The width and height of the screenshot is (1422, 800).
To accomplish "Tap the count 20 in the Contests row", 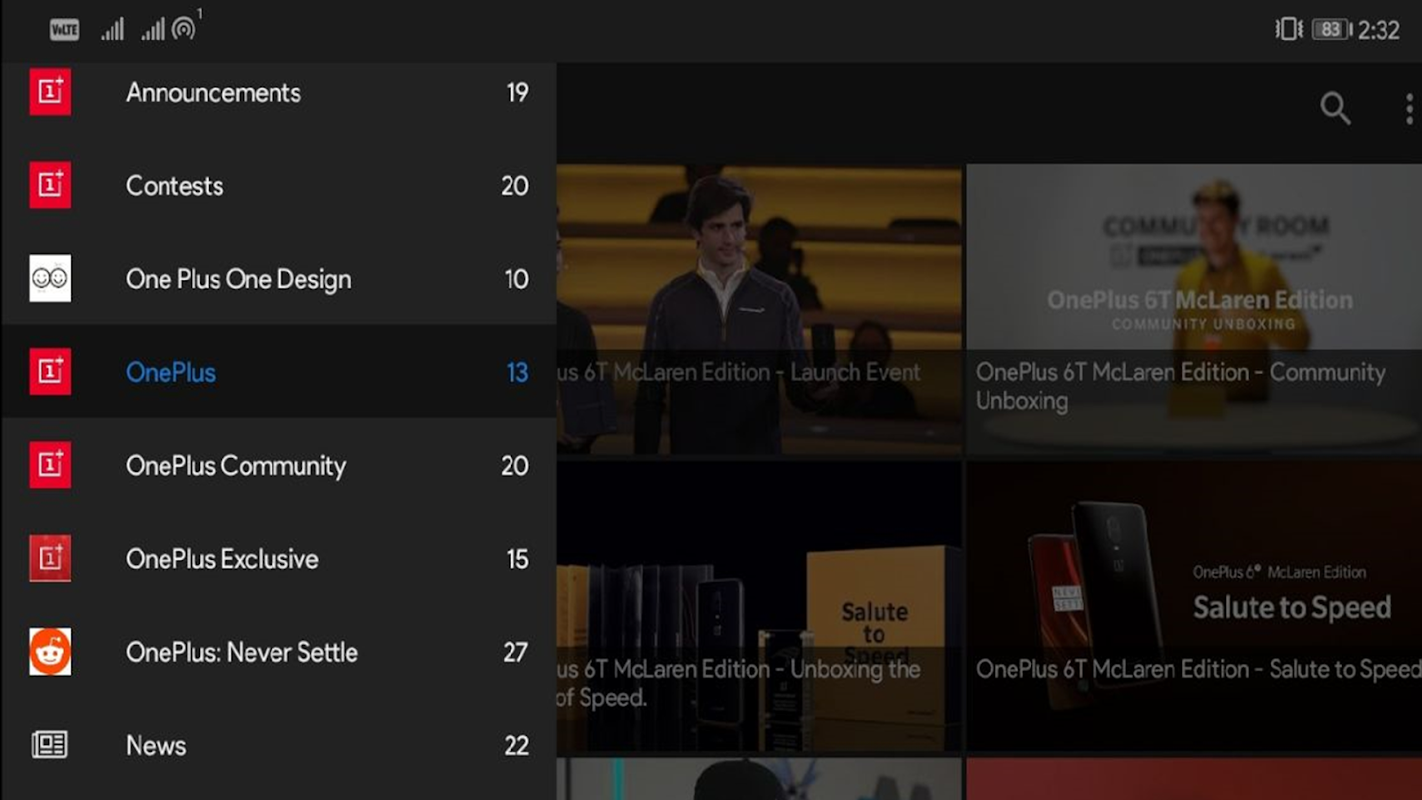I will pos(515,186).
